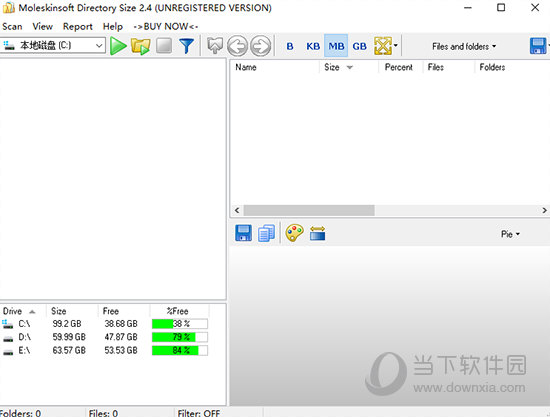Maximize the Directory Size window
This screenshot has width=550, height=417.
(501, 7)
